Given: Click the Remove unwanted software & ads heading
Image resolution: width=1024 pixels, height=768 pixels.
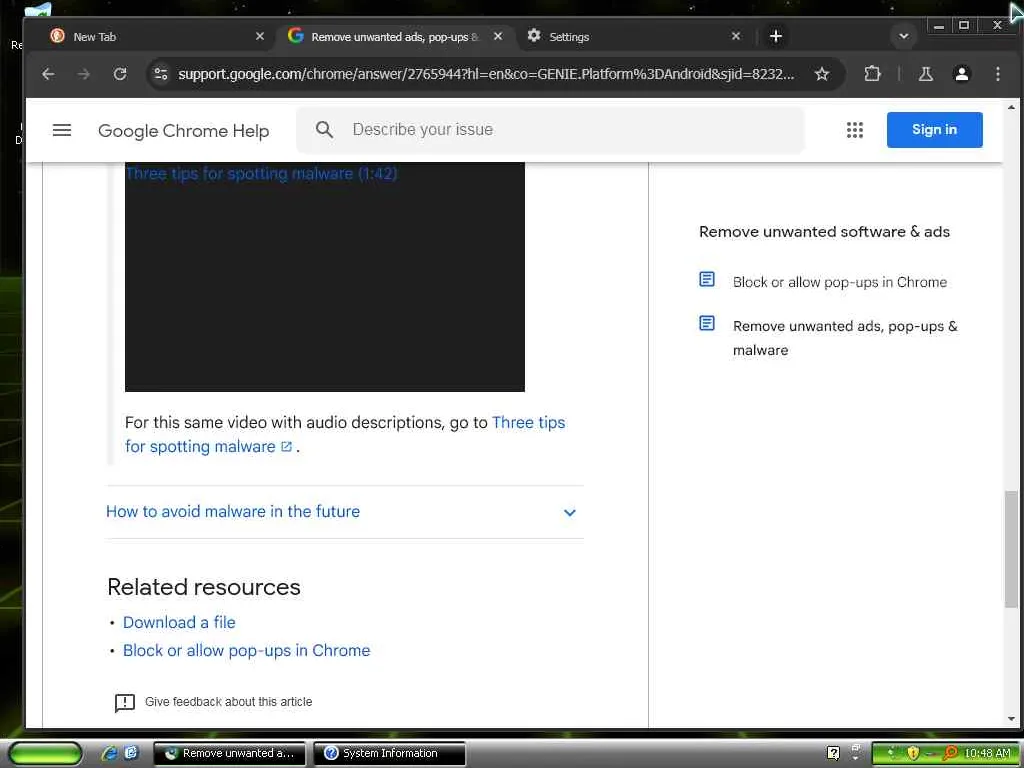Looking at the screenshot, I should click(x=824, y=232).
